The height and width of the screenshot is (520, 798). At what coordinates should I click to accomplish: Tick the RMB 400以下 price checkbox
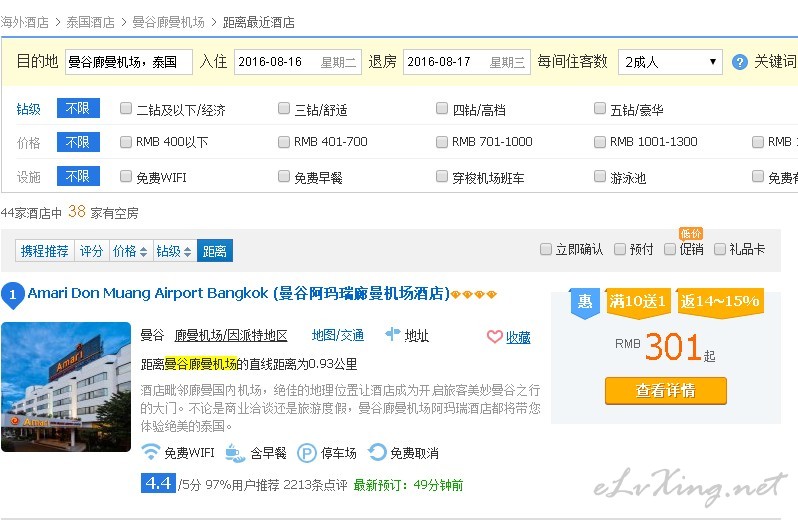[x=126, y=142]
